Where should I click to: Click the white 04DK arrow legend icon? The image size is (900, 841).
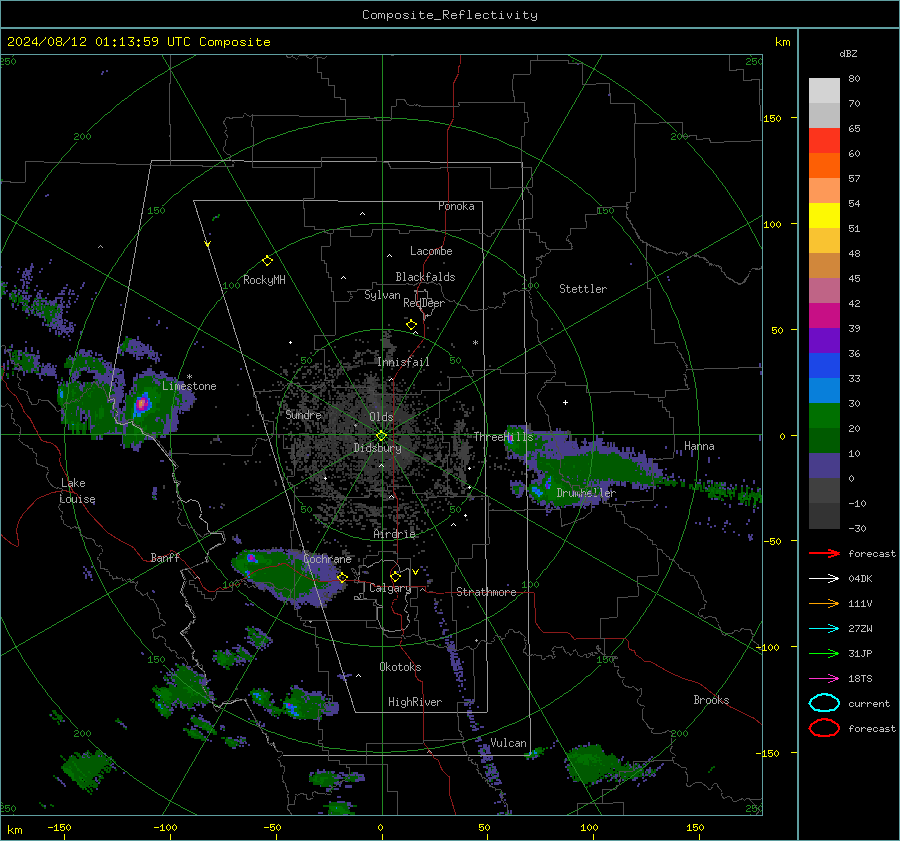tap(824, 578)
